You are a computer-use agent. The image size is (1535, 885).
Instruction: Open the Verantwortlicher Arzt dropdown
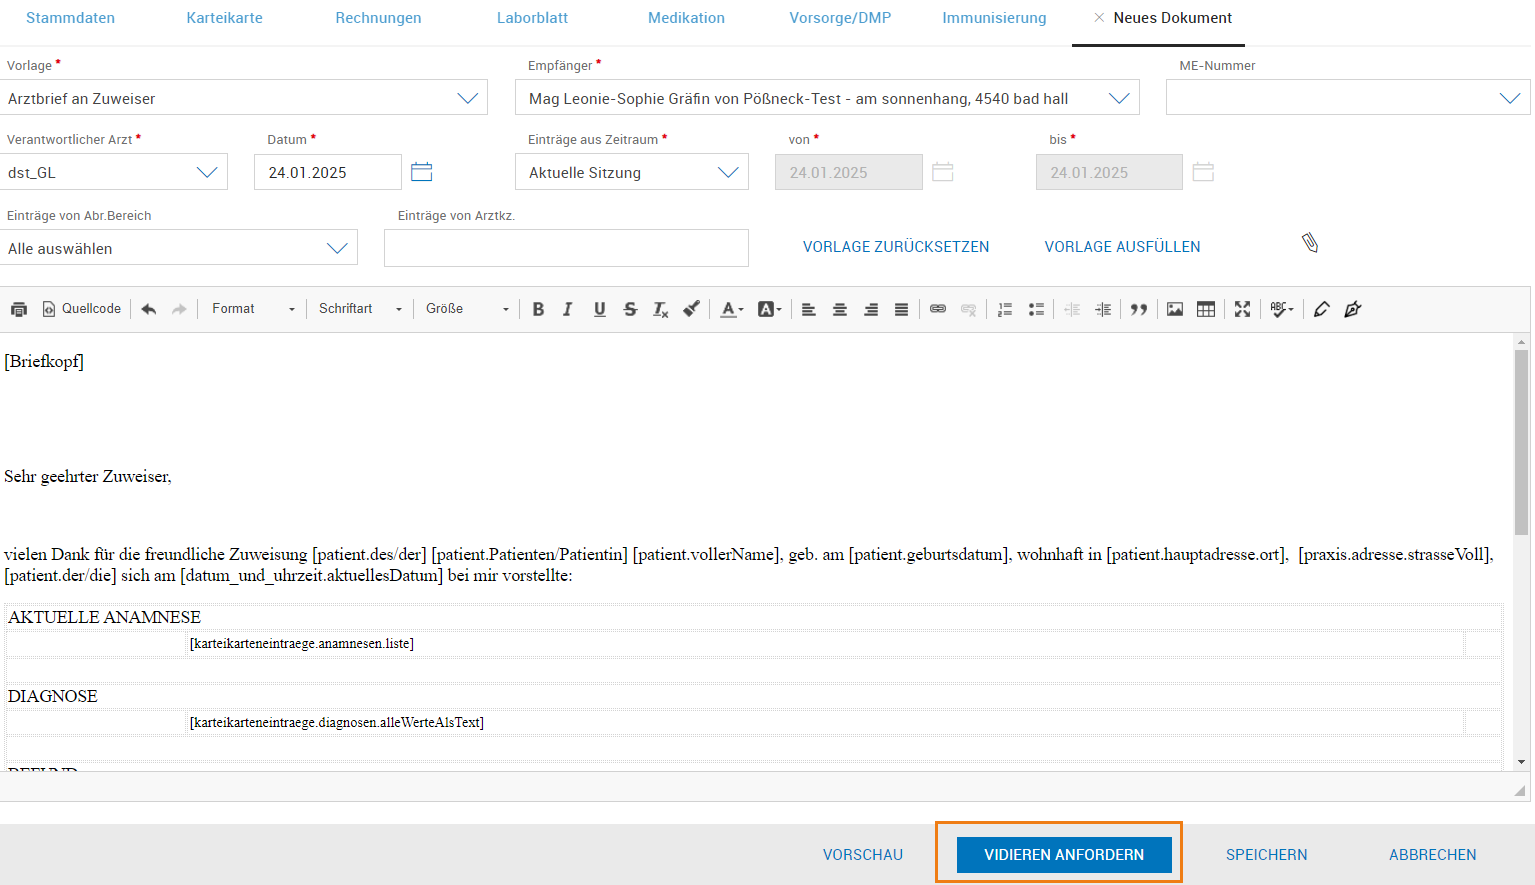(207, 172)
